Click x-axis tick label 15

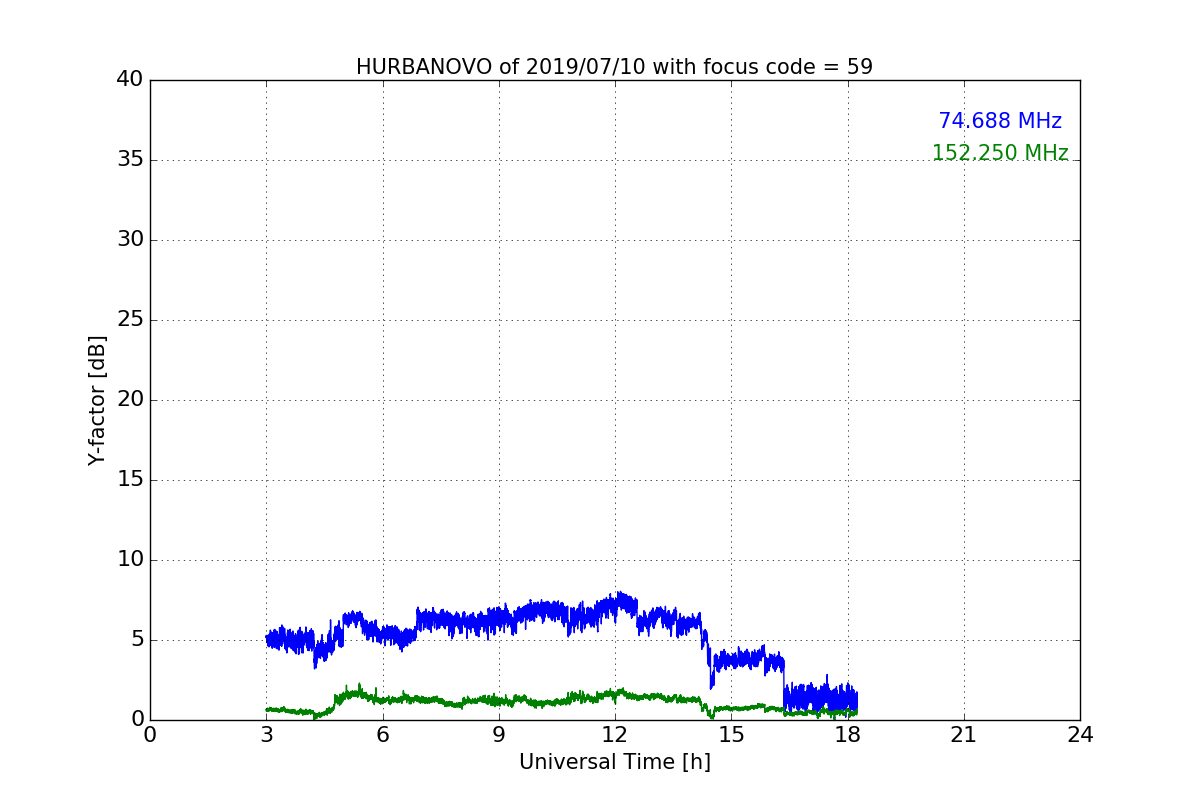tap(731, 734)
